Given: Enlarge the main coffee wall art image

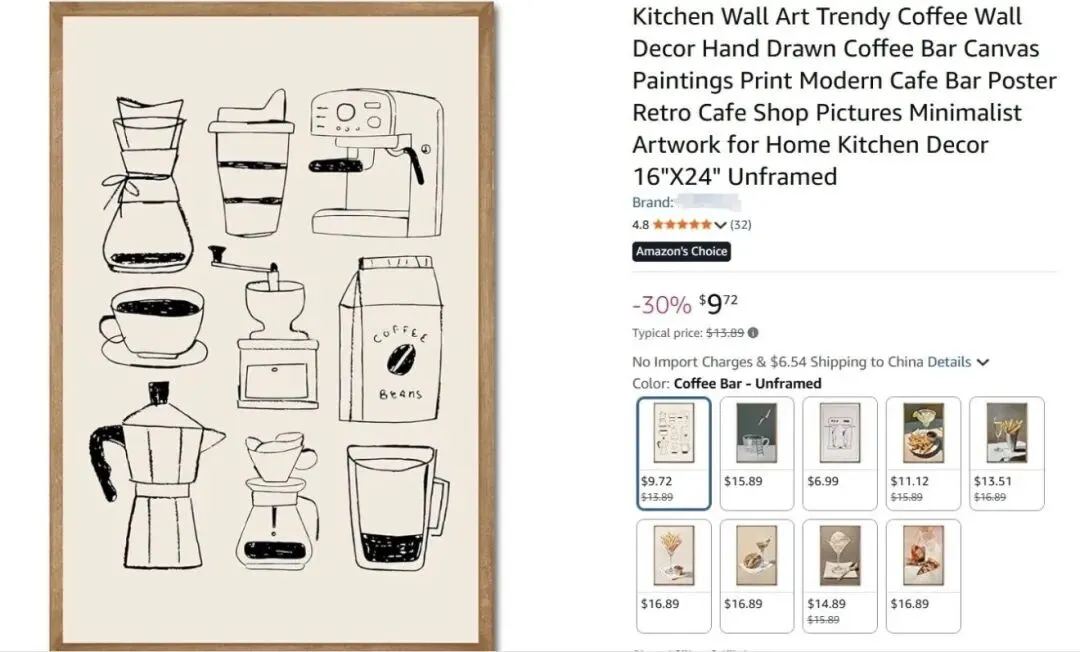Looking at the screenshot, I should (x=273, y=326).
